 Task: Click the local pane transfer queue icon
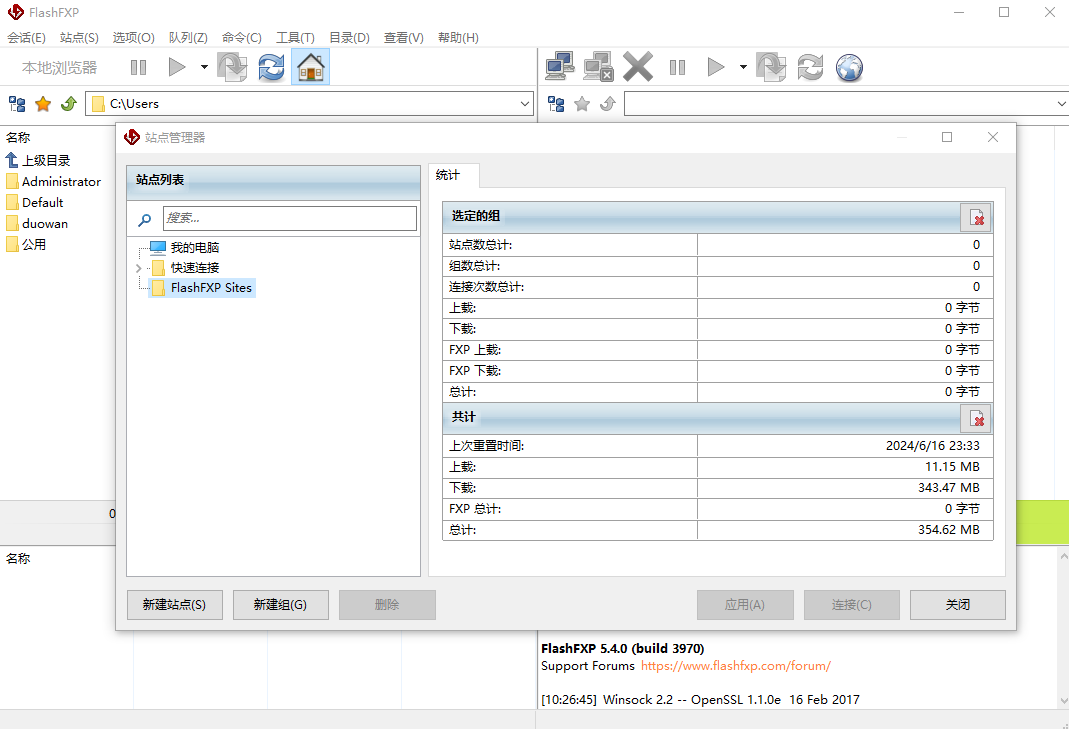232,67
